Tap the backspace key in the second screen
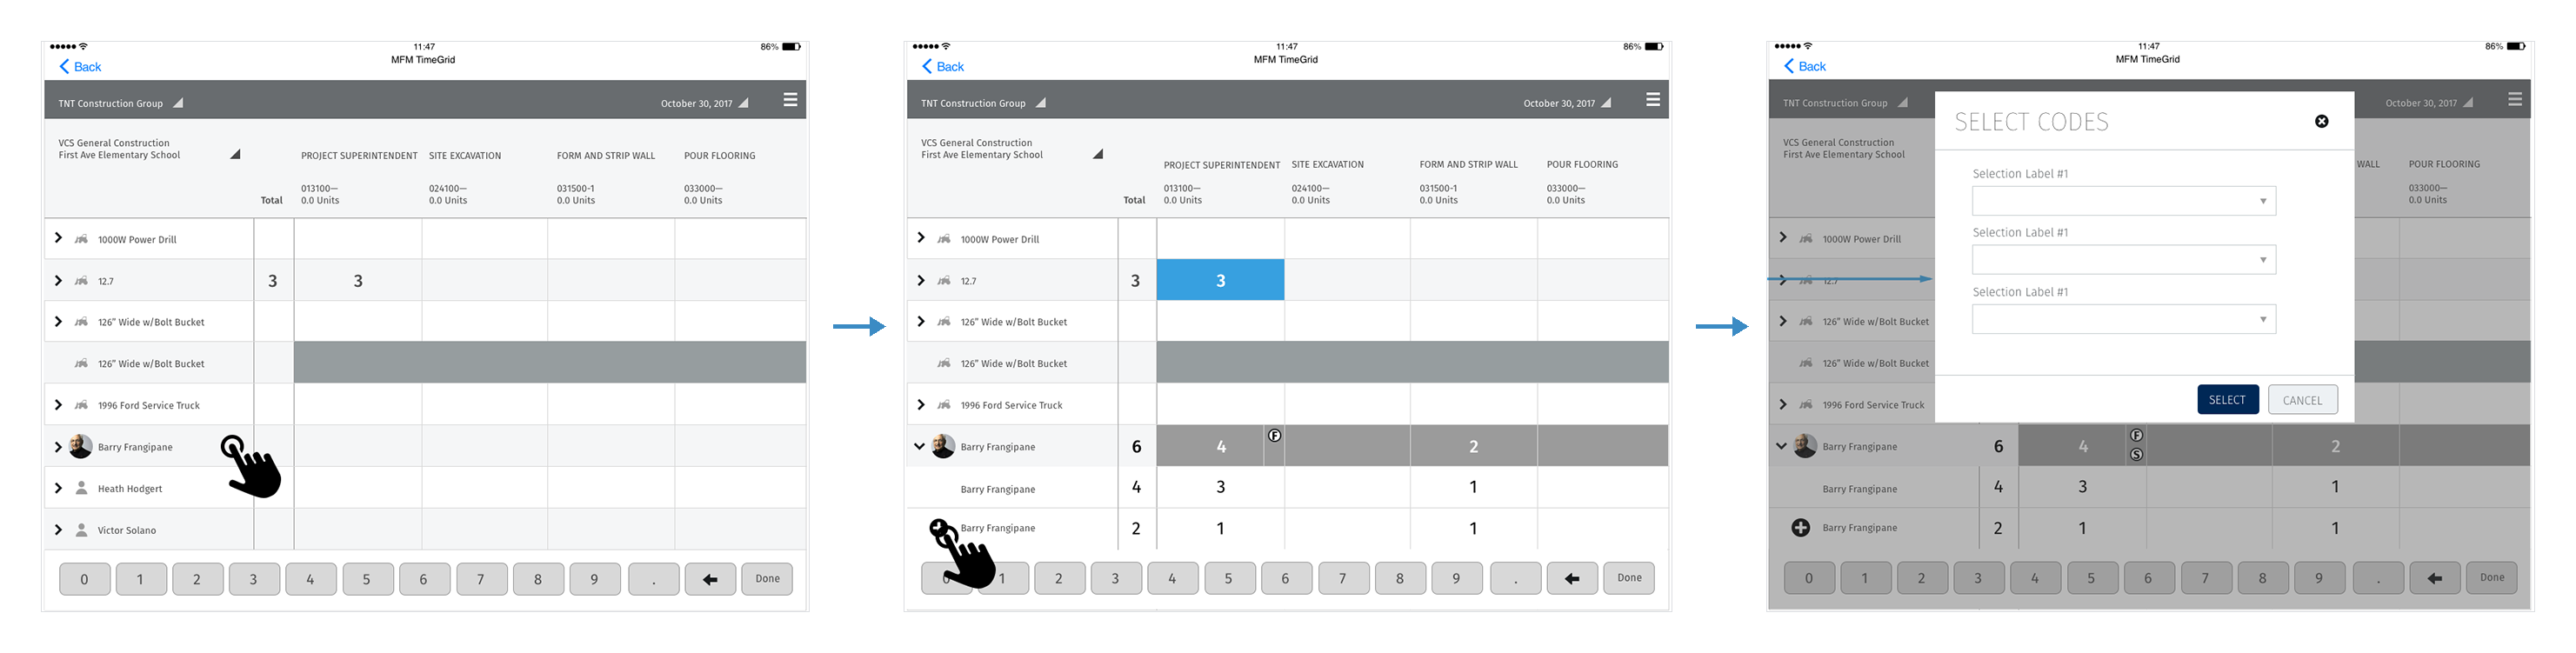Viewport: 2576px width, 653px height. click(1572, 579)
